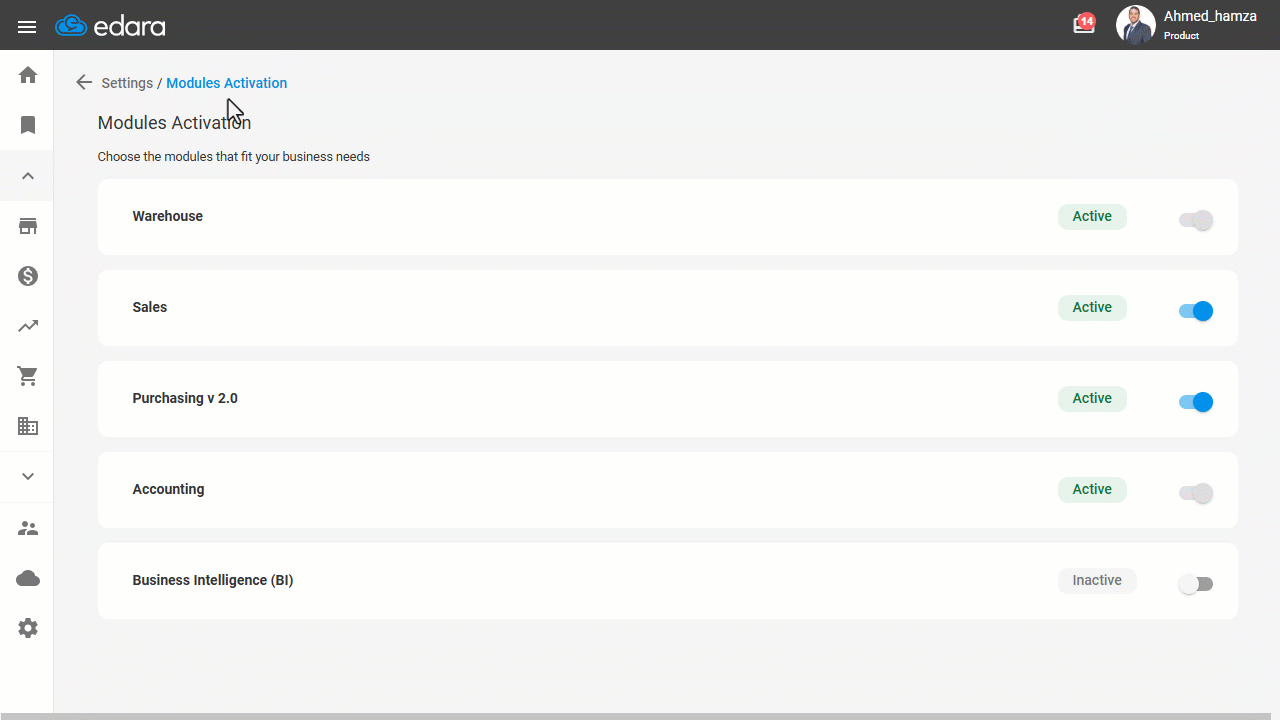The width and height of the screenshot is (1280, 720).
Task: Click the Purchasing Active status badge
Action: [x=1092, y=398]
